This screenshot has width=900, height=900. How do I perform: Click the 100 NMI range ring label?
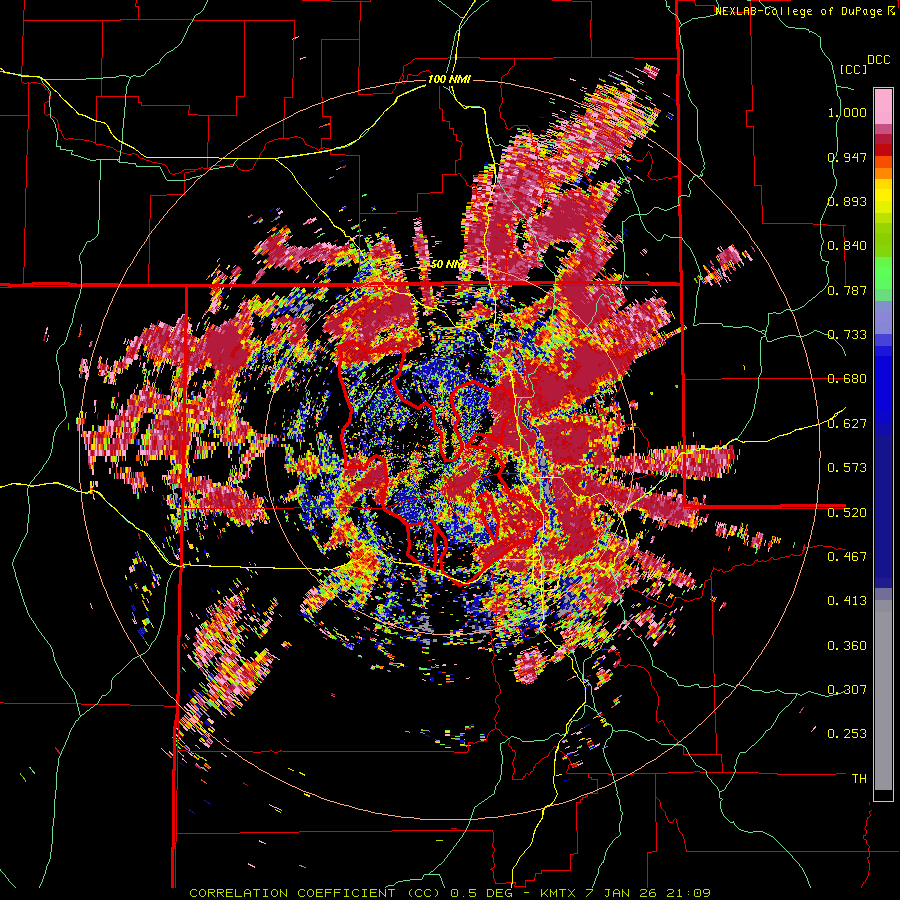(449, 79)
